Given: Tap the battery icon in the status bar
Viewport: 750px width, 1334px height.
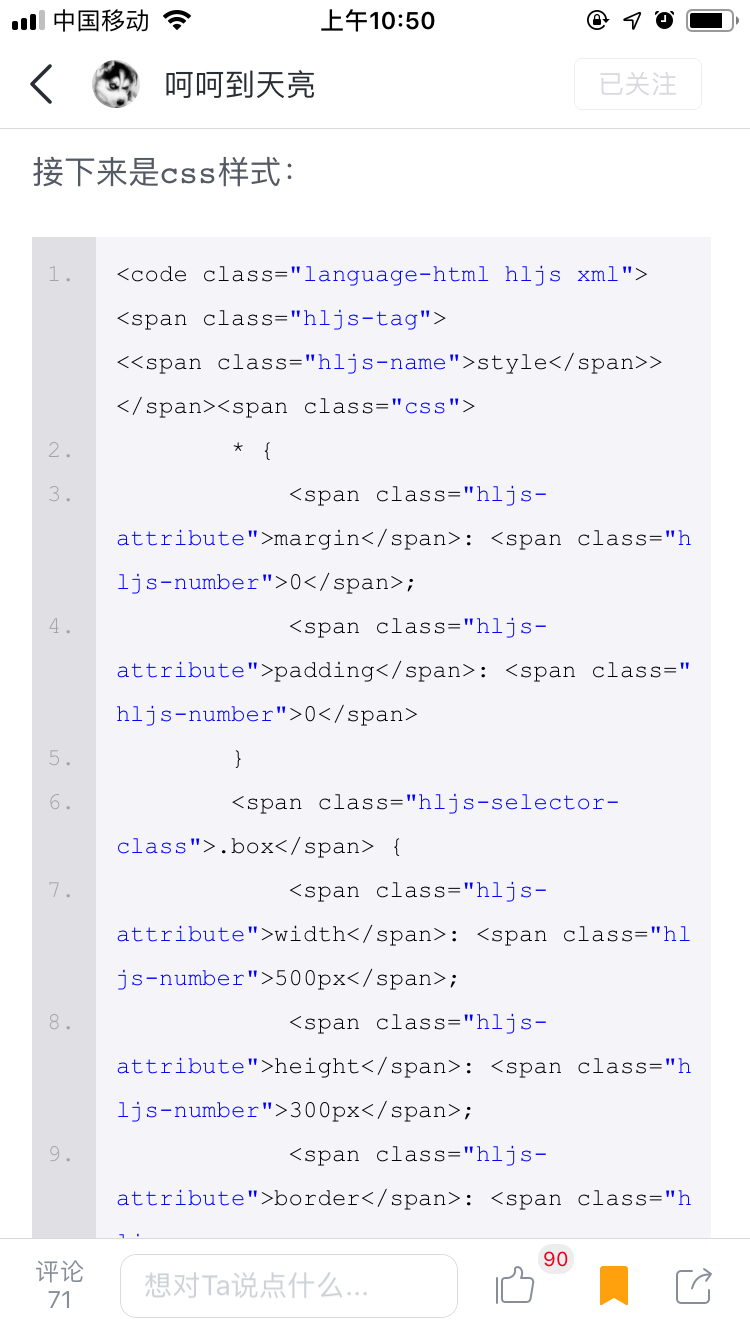Looking at the screenshot, I should (x=710, y=20).
